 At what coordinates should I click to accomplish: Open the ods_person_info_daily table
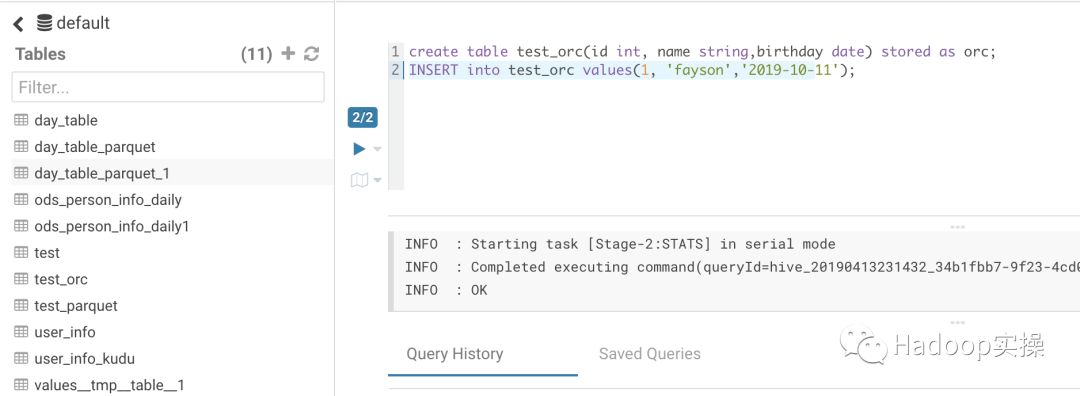[x=107, y=200]
